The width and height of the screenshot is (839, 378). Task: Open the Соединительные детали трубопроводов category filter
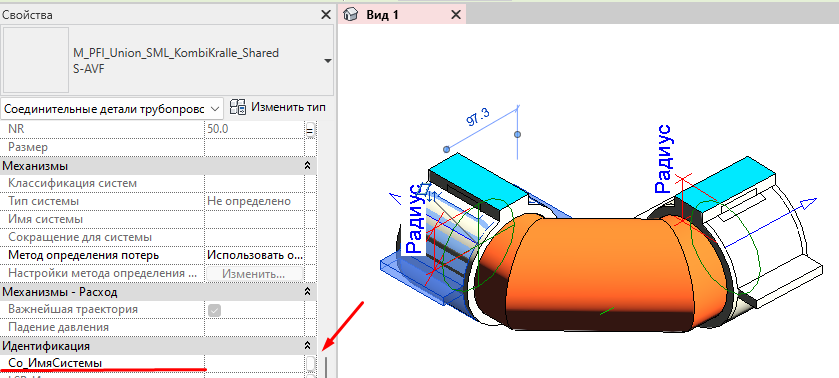click(x=111, y=109)
